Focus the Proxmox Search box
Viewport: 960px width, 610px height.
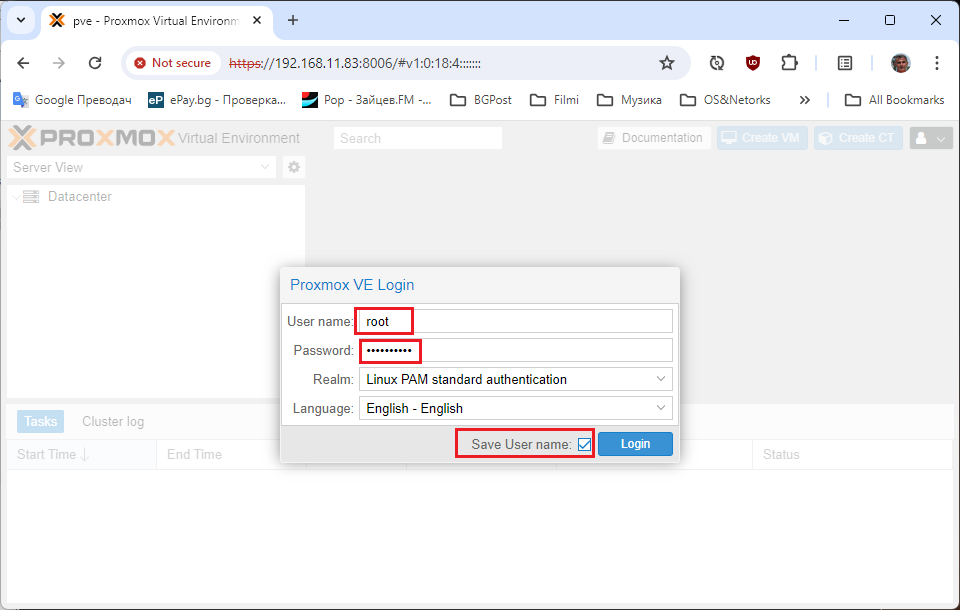[x=418, y=138]
